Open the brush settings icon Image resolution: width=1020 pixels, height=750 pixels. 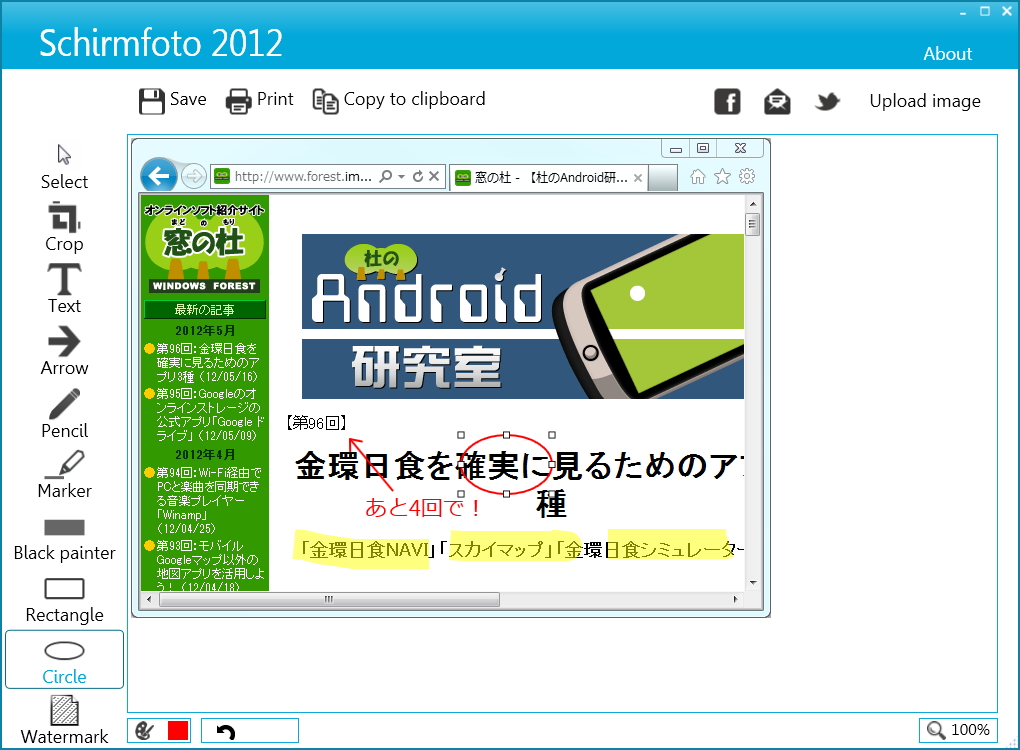144,730
